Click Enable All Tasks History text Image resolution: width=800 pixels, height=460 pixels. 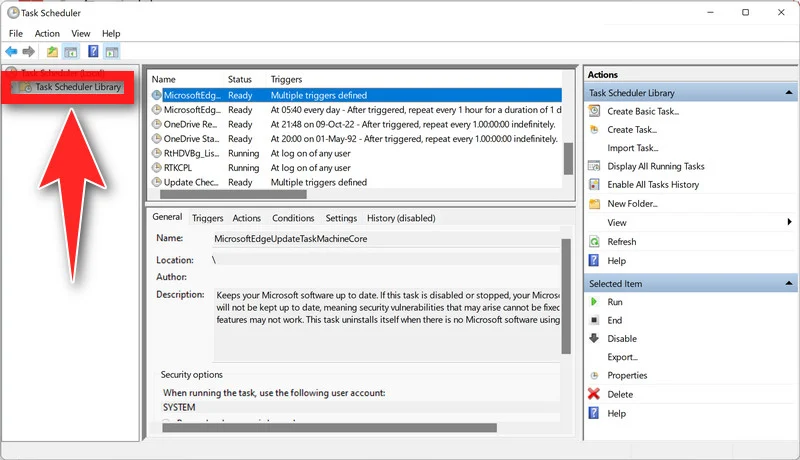pos(653,185)
